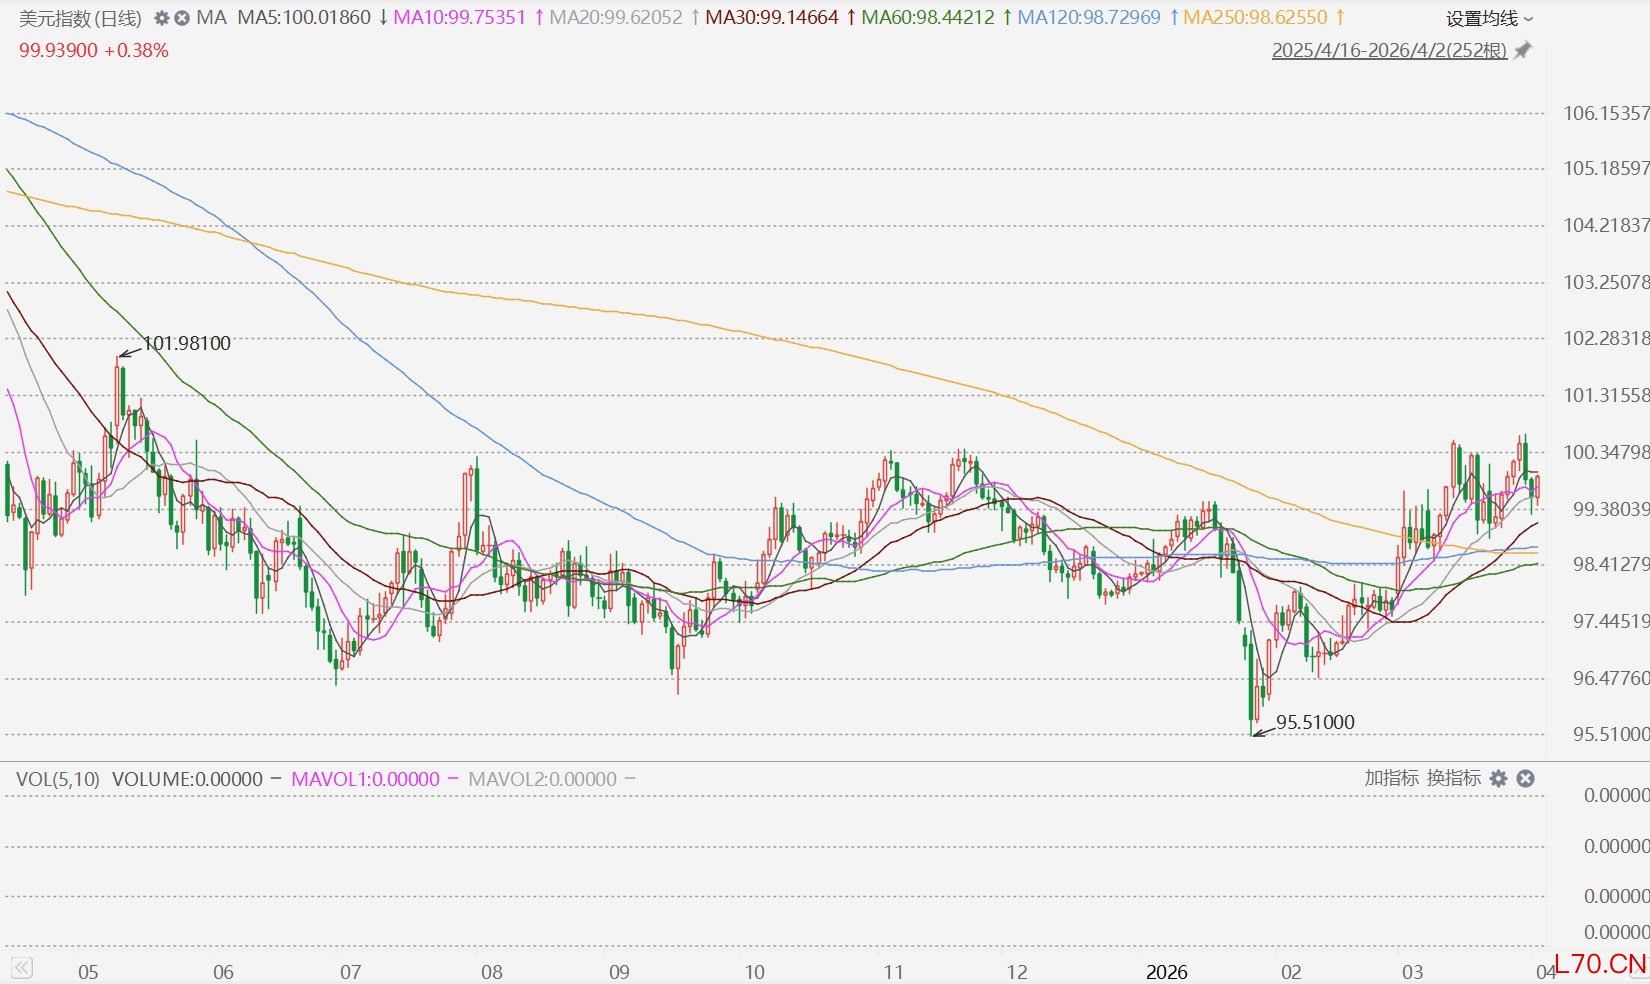Open MA indicator settings gear
The height and width of the screenshot is (984, 1650).
pyautogui.click(x=161, y=18)
